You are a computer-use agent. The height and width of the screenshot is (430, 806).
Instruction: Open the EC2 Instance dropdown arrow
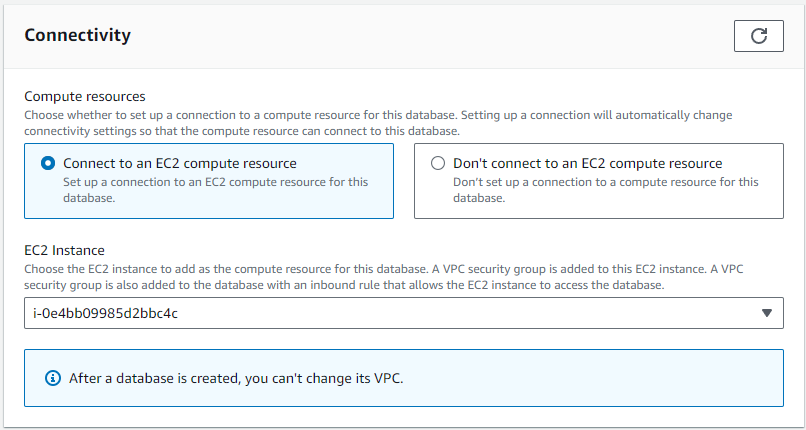point(767,313)
